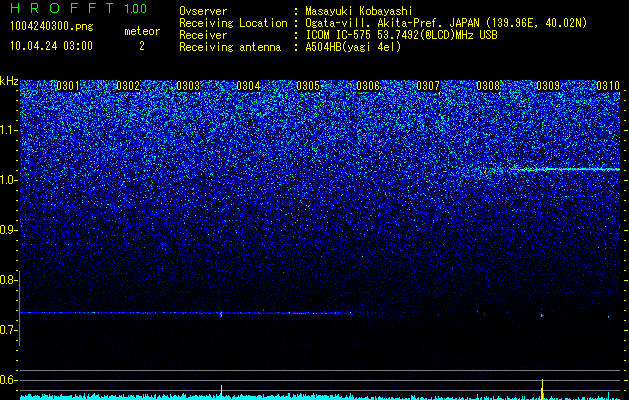Click the 0.7 frequency axis label
This screenshot has width=629, height=400.
[x=7, y=330]
